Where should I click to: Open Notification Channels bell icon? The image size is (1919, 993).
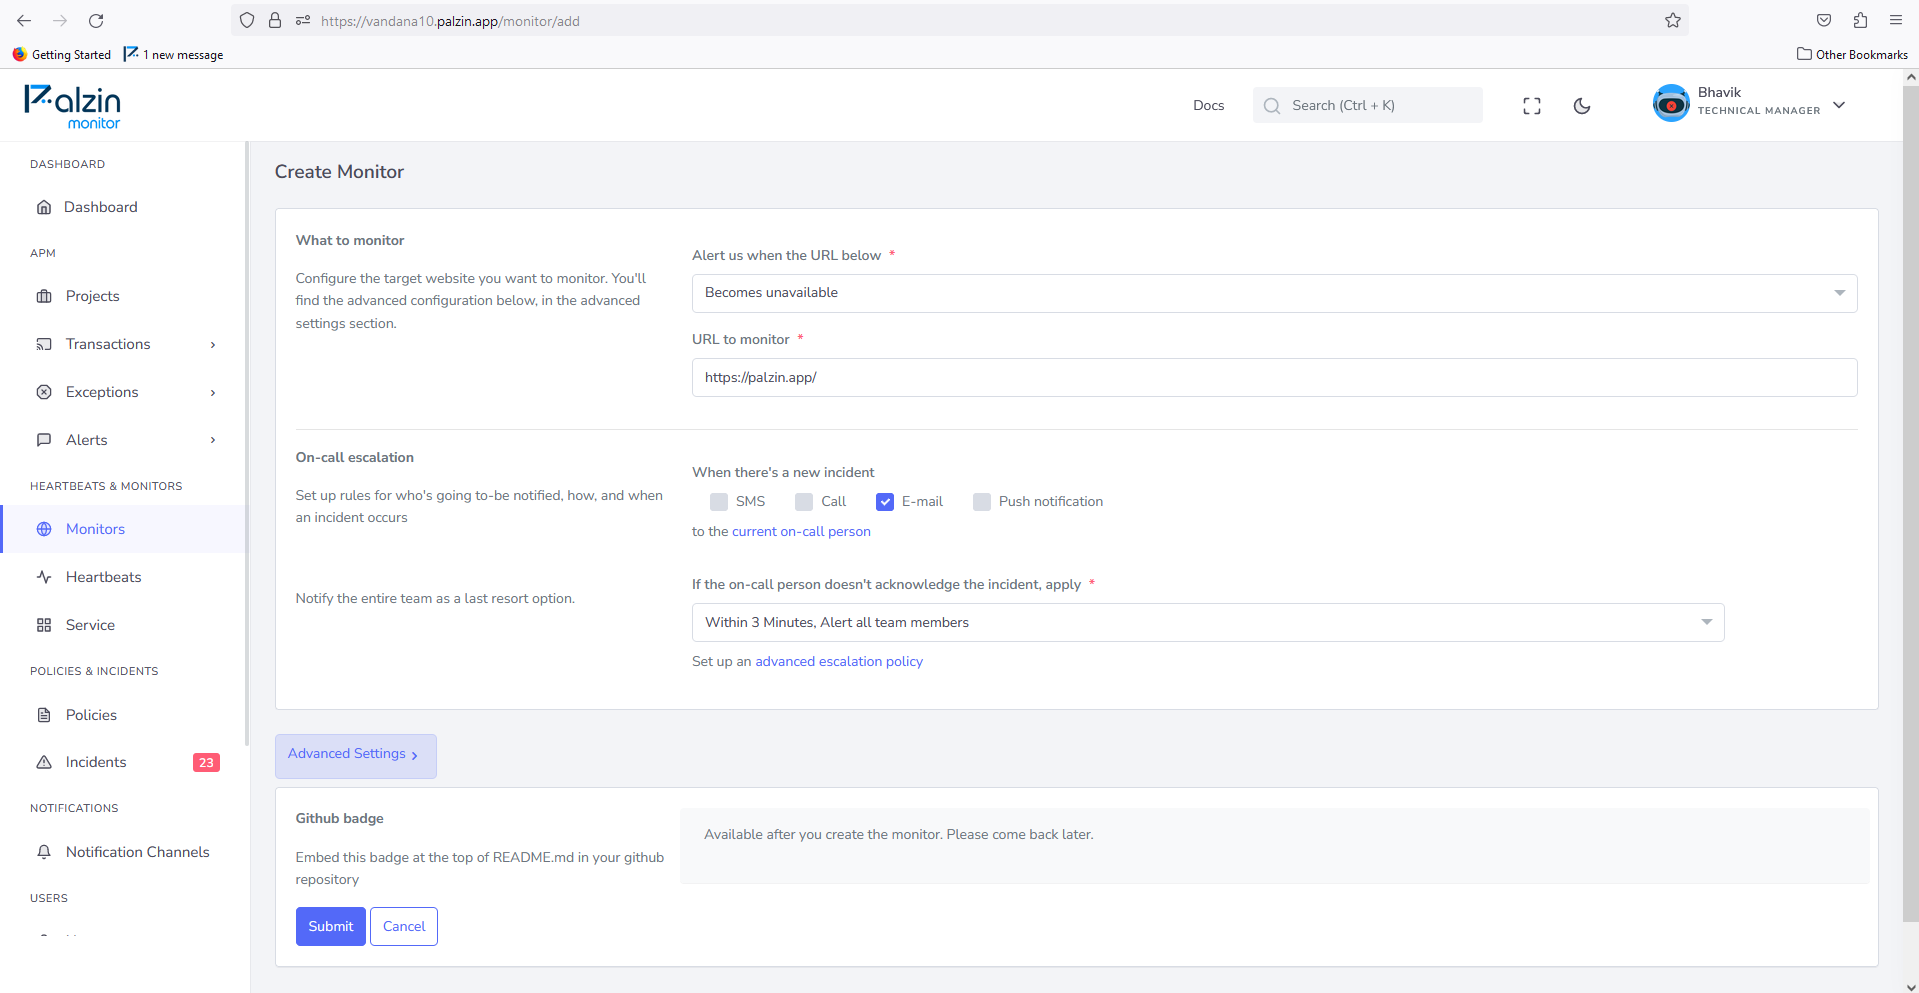pyautogui.click(x=44, y=852)
